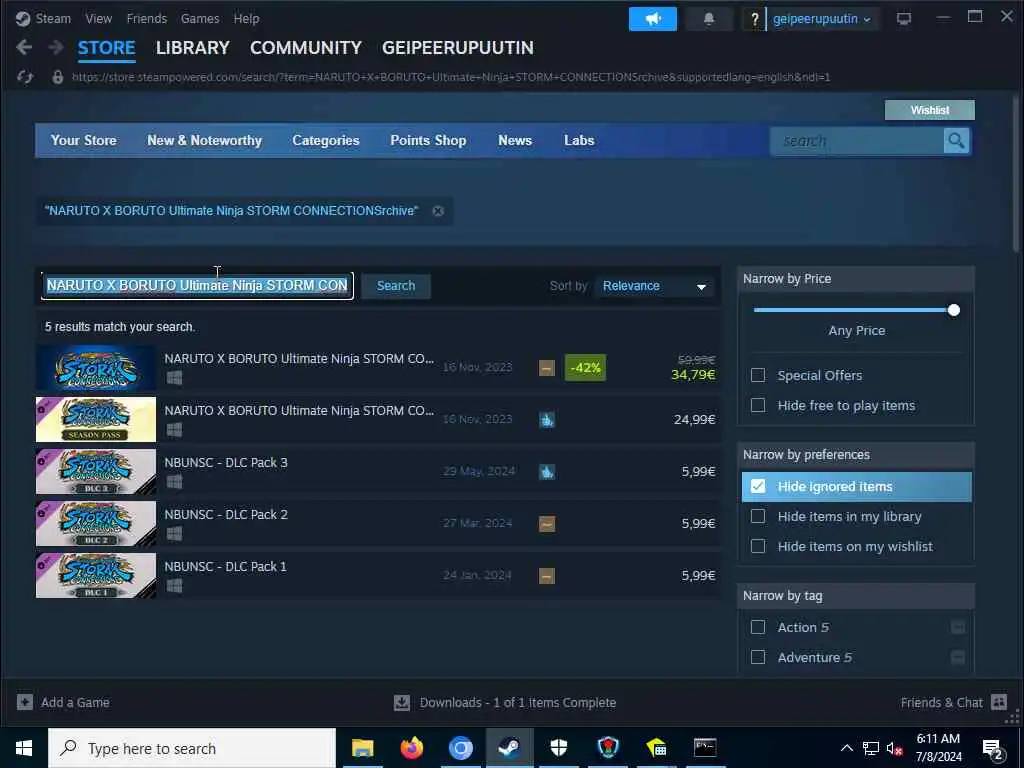Open the Points Shop link

tap(428, 140)
